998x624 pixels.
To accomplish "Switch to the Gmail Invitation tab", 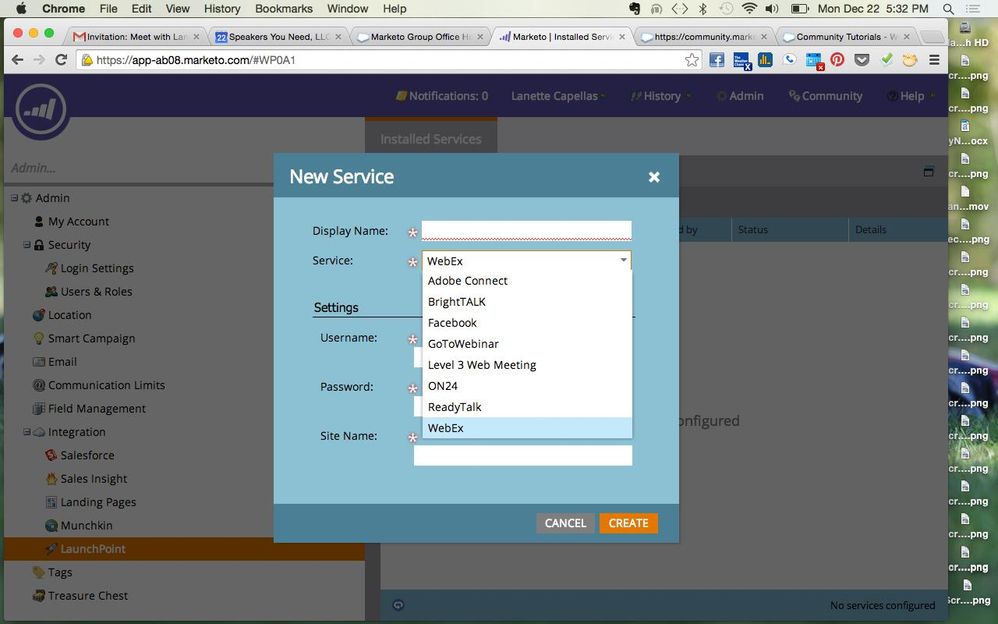I will pyautogui.click(x=137, y=36).
